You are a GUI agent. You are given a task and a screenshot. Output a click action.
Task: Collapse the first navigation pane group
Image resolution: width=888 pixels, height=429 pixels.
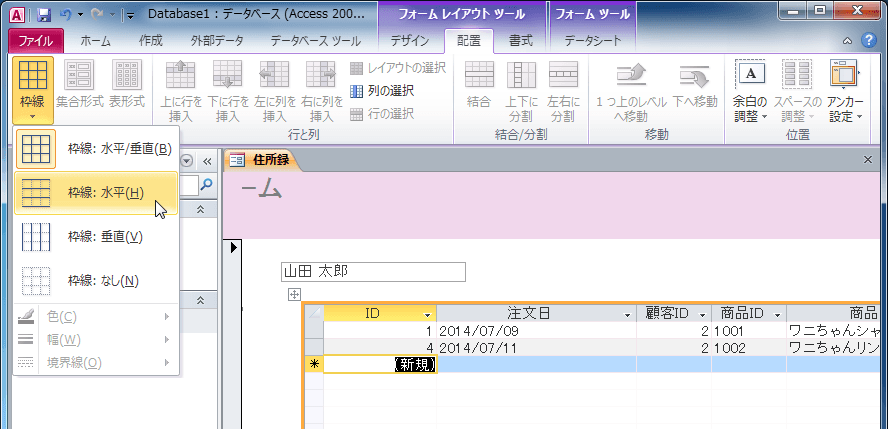click(x=199, y=210)
